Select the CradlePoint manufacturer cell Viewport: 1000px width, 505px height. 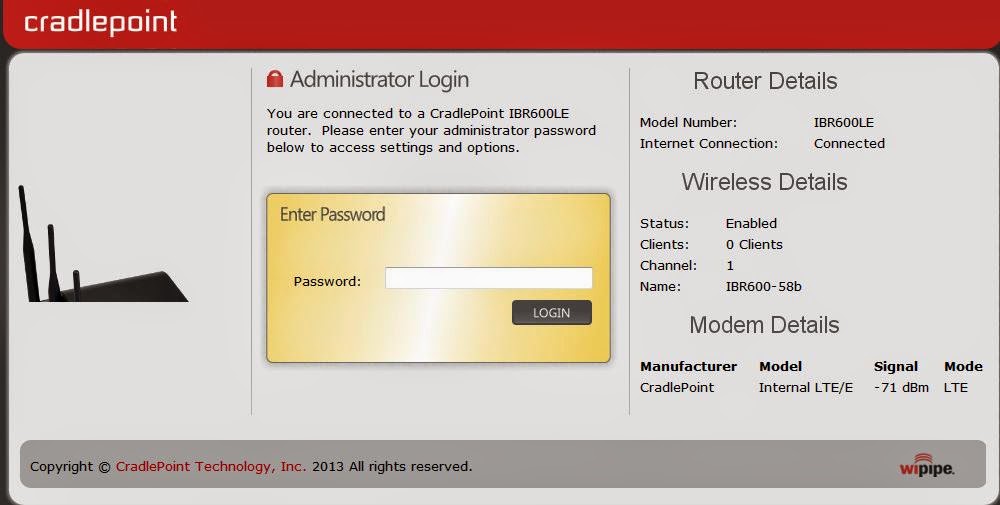pos(677,388)
